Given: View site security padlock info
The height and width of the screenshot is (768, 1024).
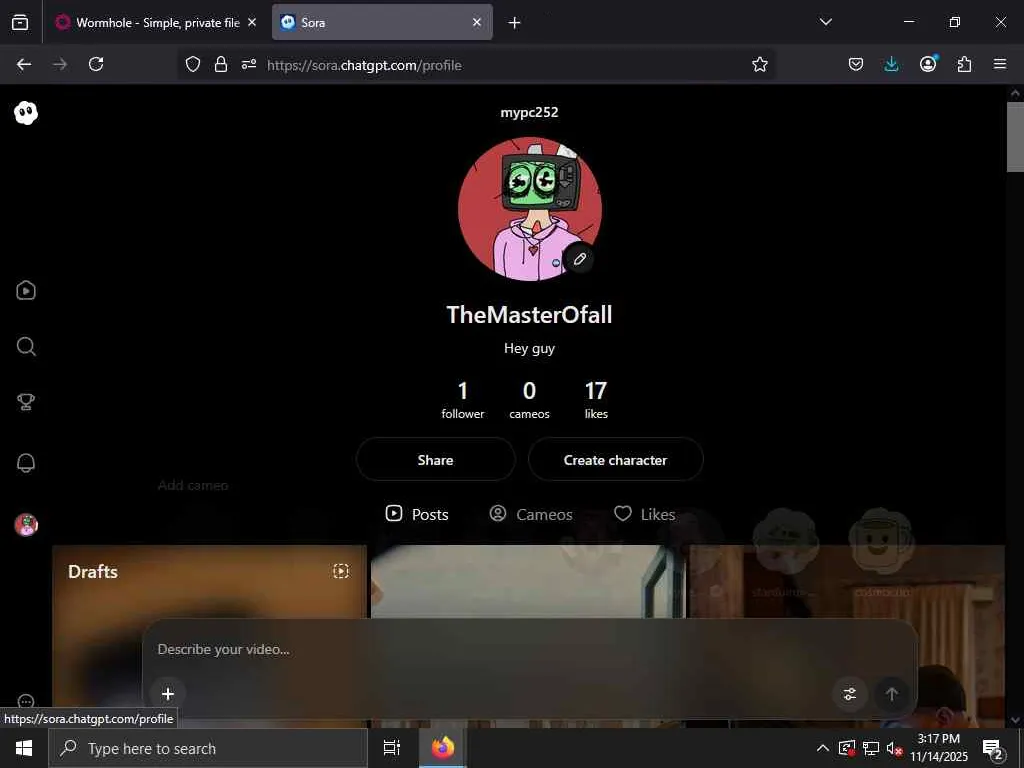Looking at the screenshot, I should click(x=221, y=65).
